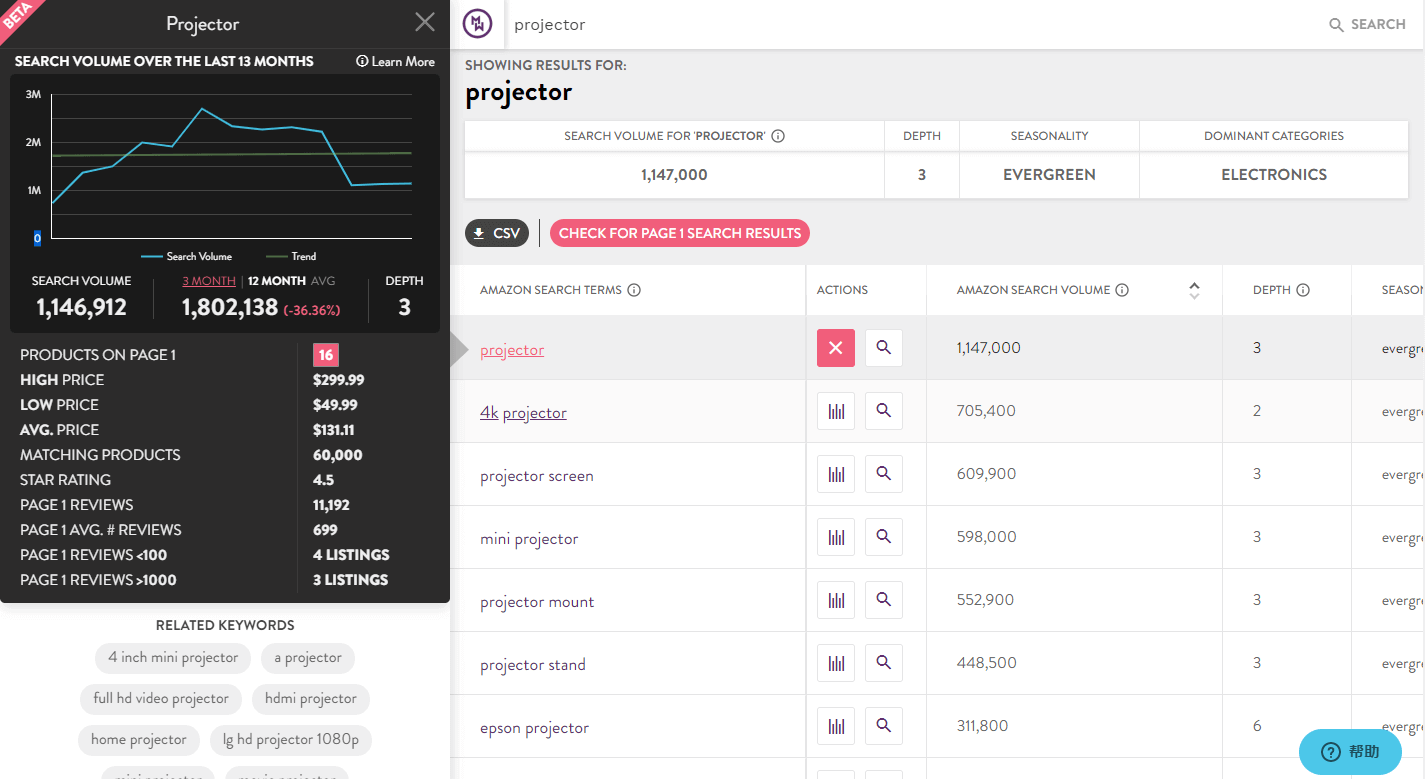Click the $131.11 average price value
This screenshot has width=1425, height=779.
tap(334, 430)
